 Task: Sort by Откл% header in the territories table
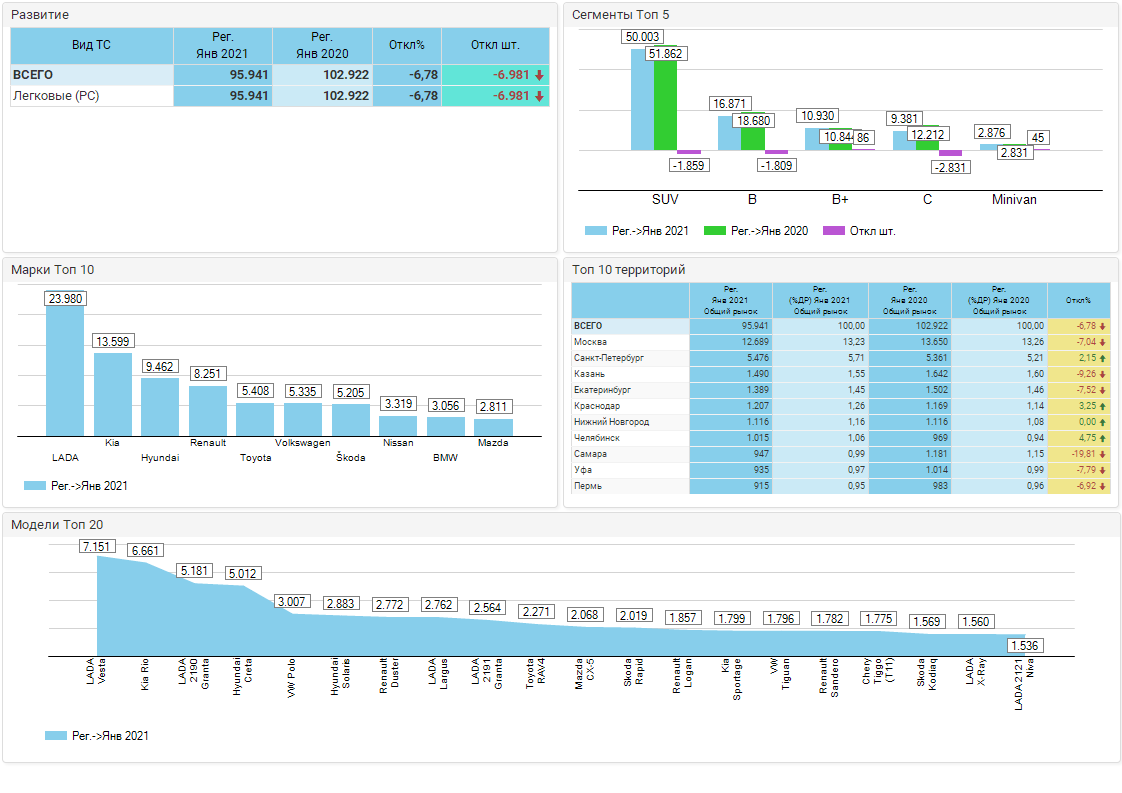pos(1079,300)
